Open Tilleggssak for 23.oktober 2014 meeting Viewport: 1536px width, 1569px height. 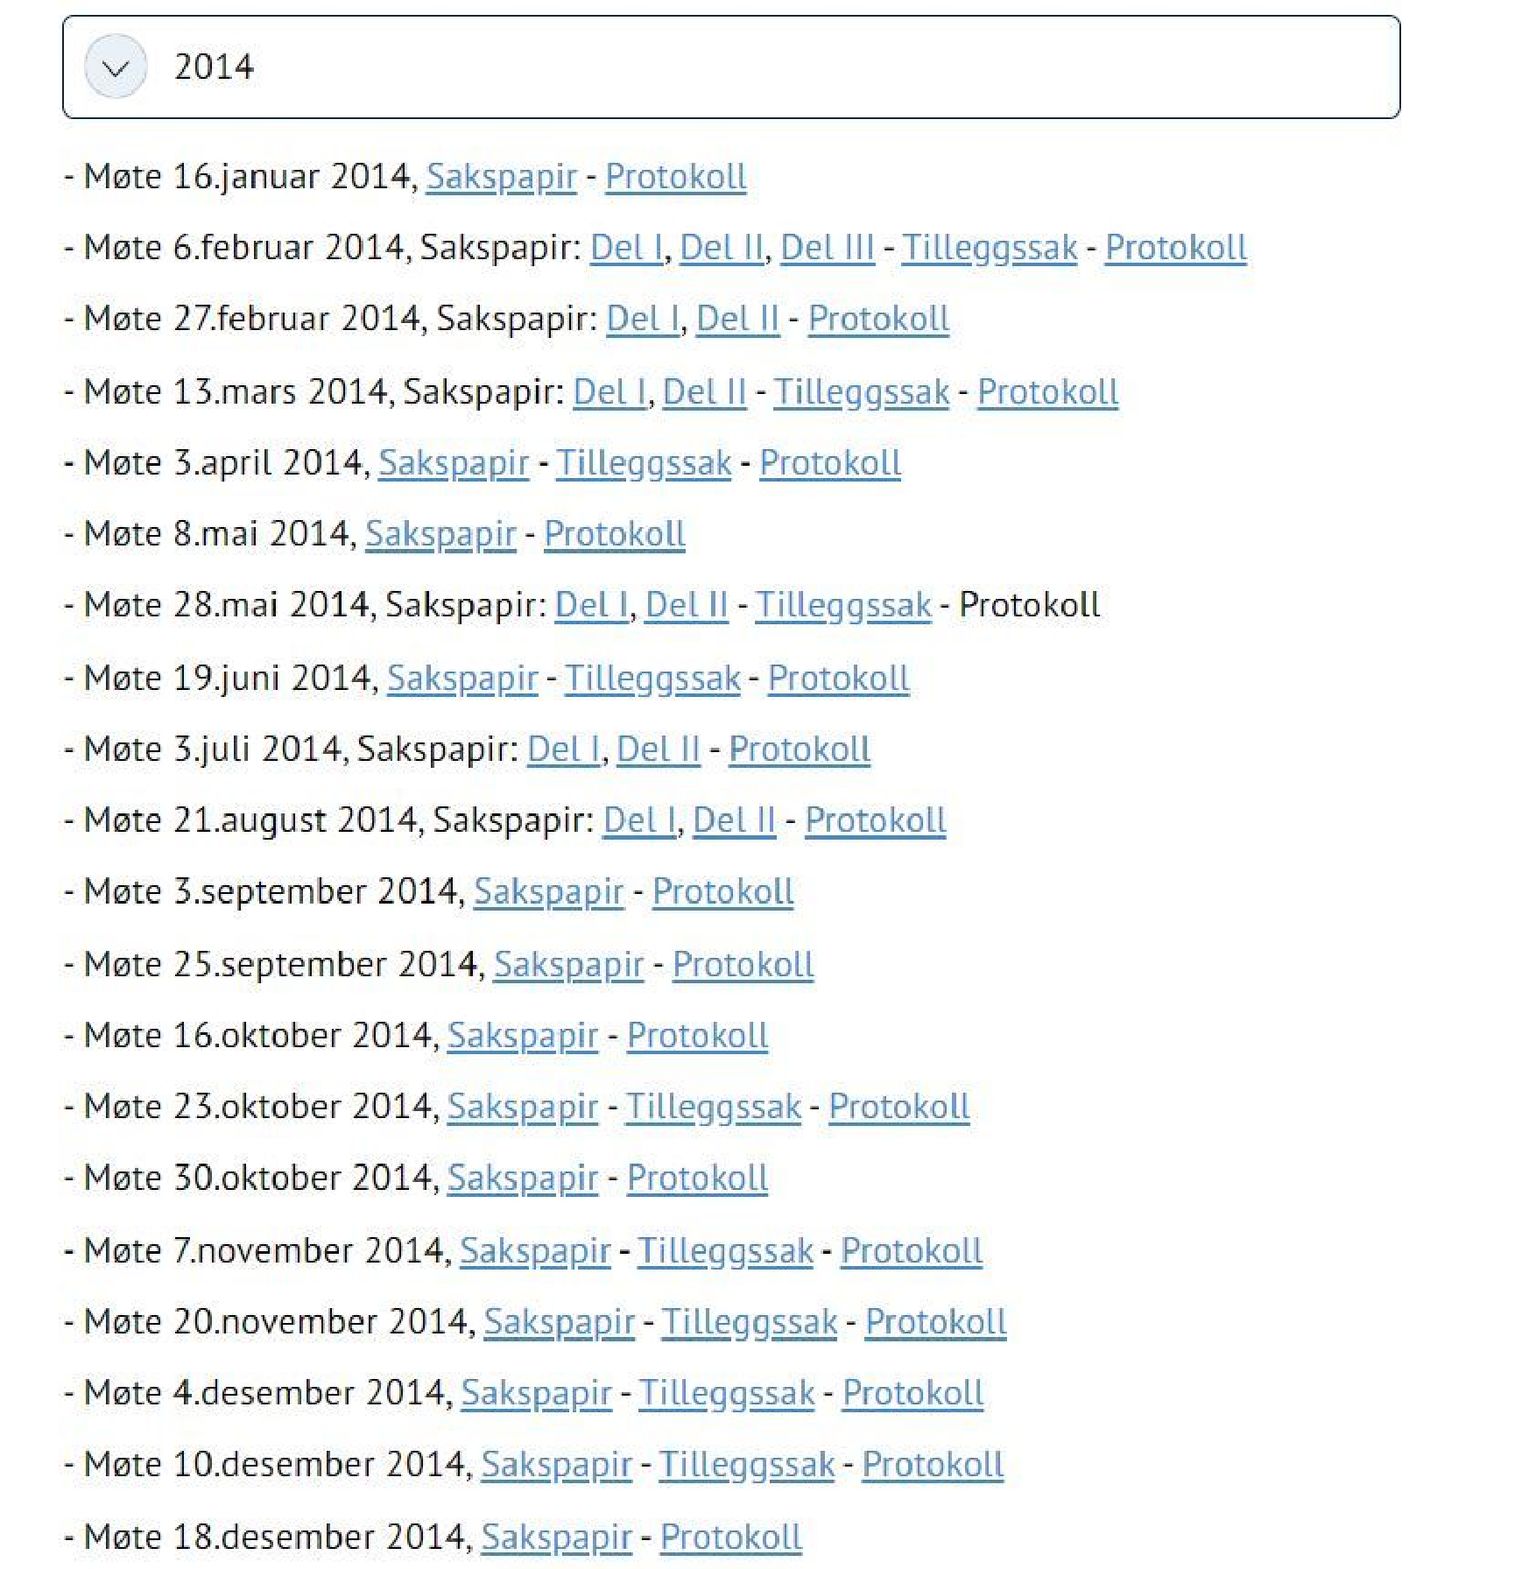pos(714,1107)
